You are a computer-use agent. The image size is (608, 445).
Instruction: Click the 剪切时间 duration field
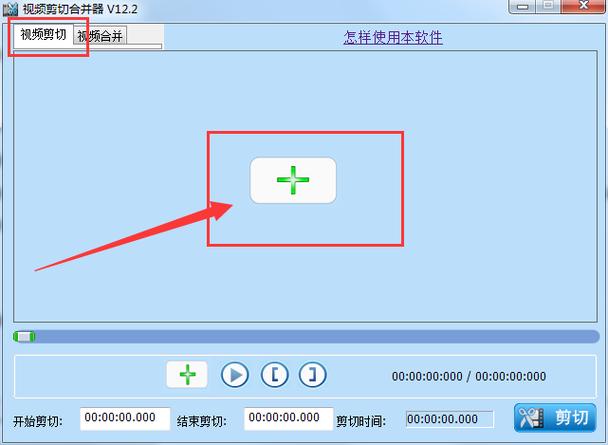tap(450, 419)
